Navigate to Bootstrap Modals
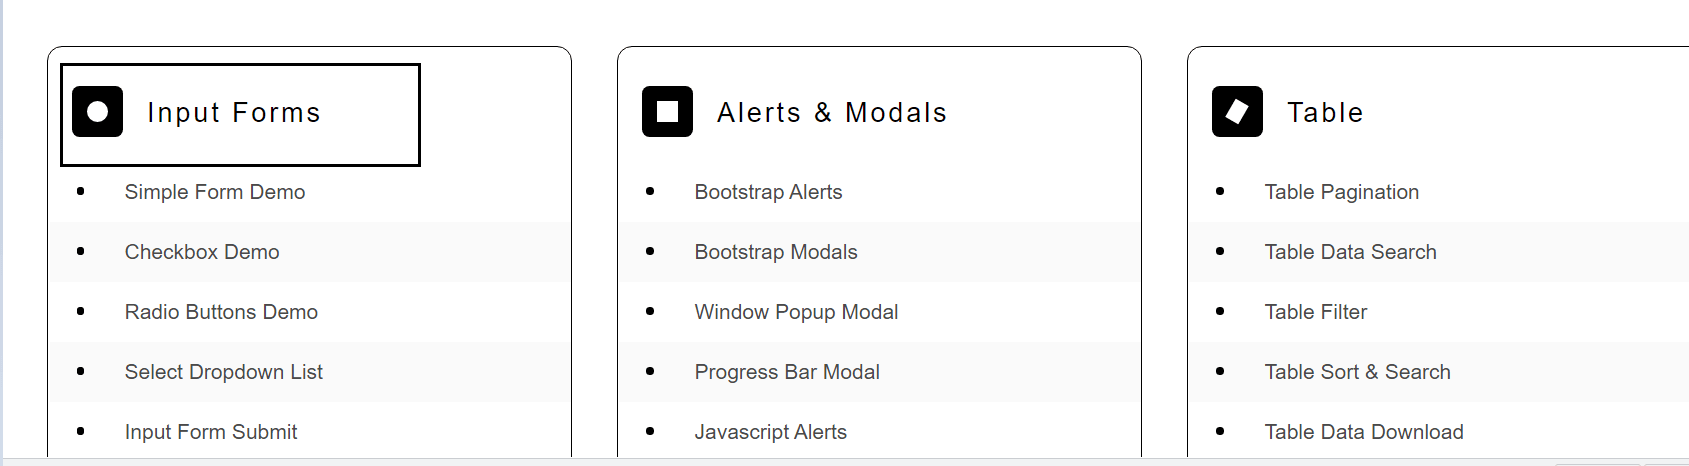This screenshot has width=1689, height=466. [776, 252]
